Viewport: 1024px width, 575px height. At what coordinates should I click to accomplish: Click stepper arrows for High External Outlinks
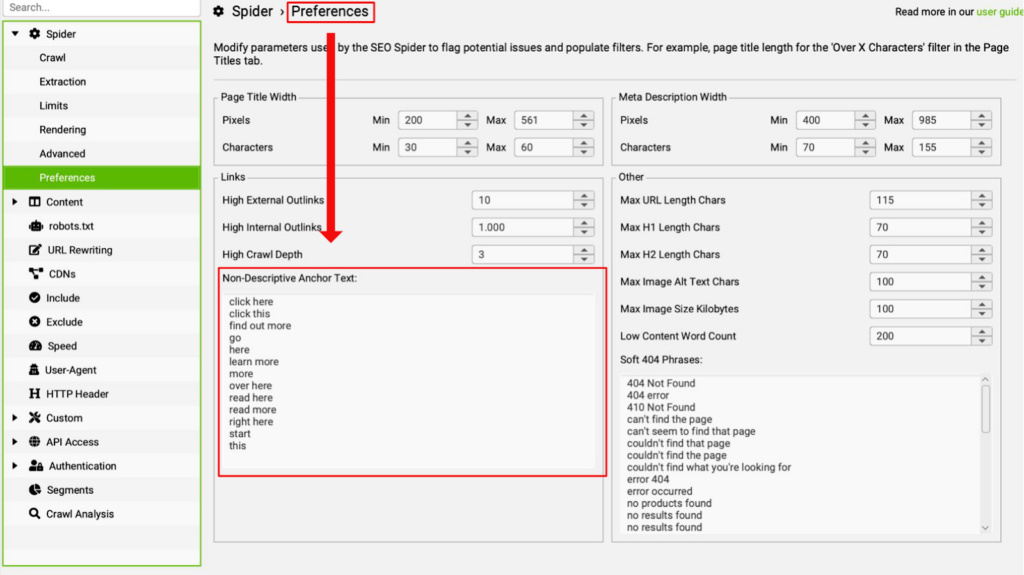pyautogui.click(x=584, y=201)
